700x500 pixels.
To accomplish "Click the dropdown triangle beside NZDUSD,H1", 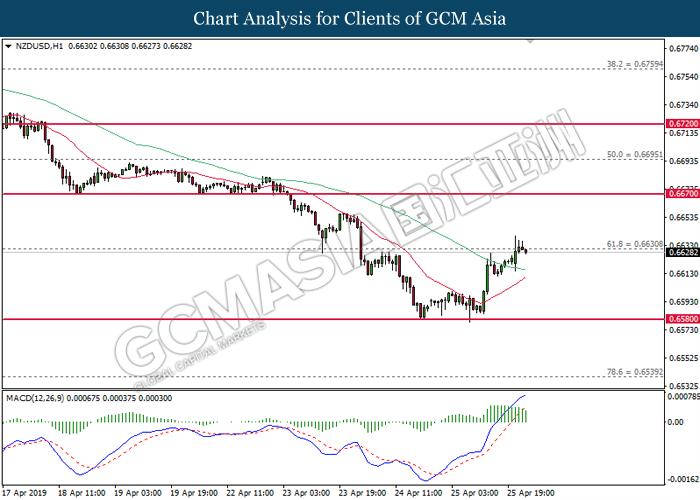I will click(9, 46).
